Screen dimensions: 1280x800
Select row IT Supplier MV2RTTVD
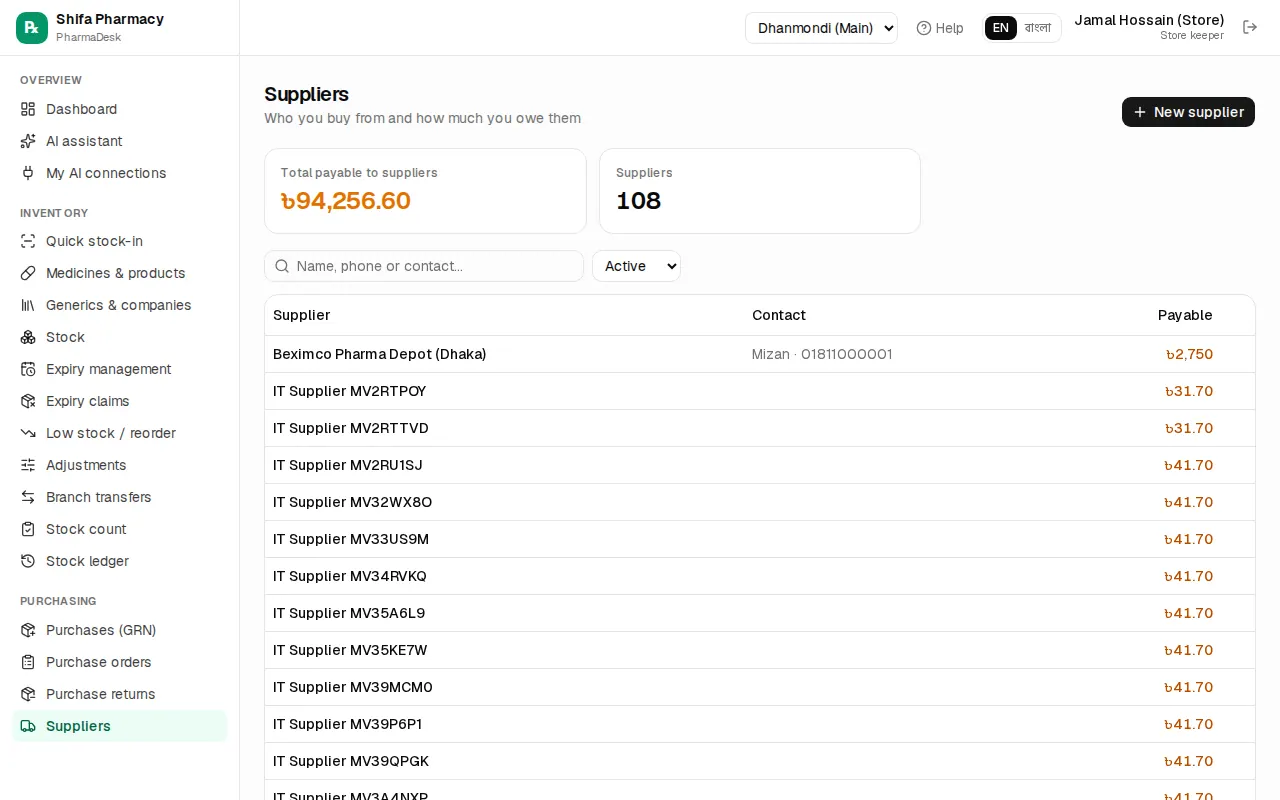pyautogui.click(x=760, y=428)
